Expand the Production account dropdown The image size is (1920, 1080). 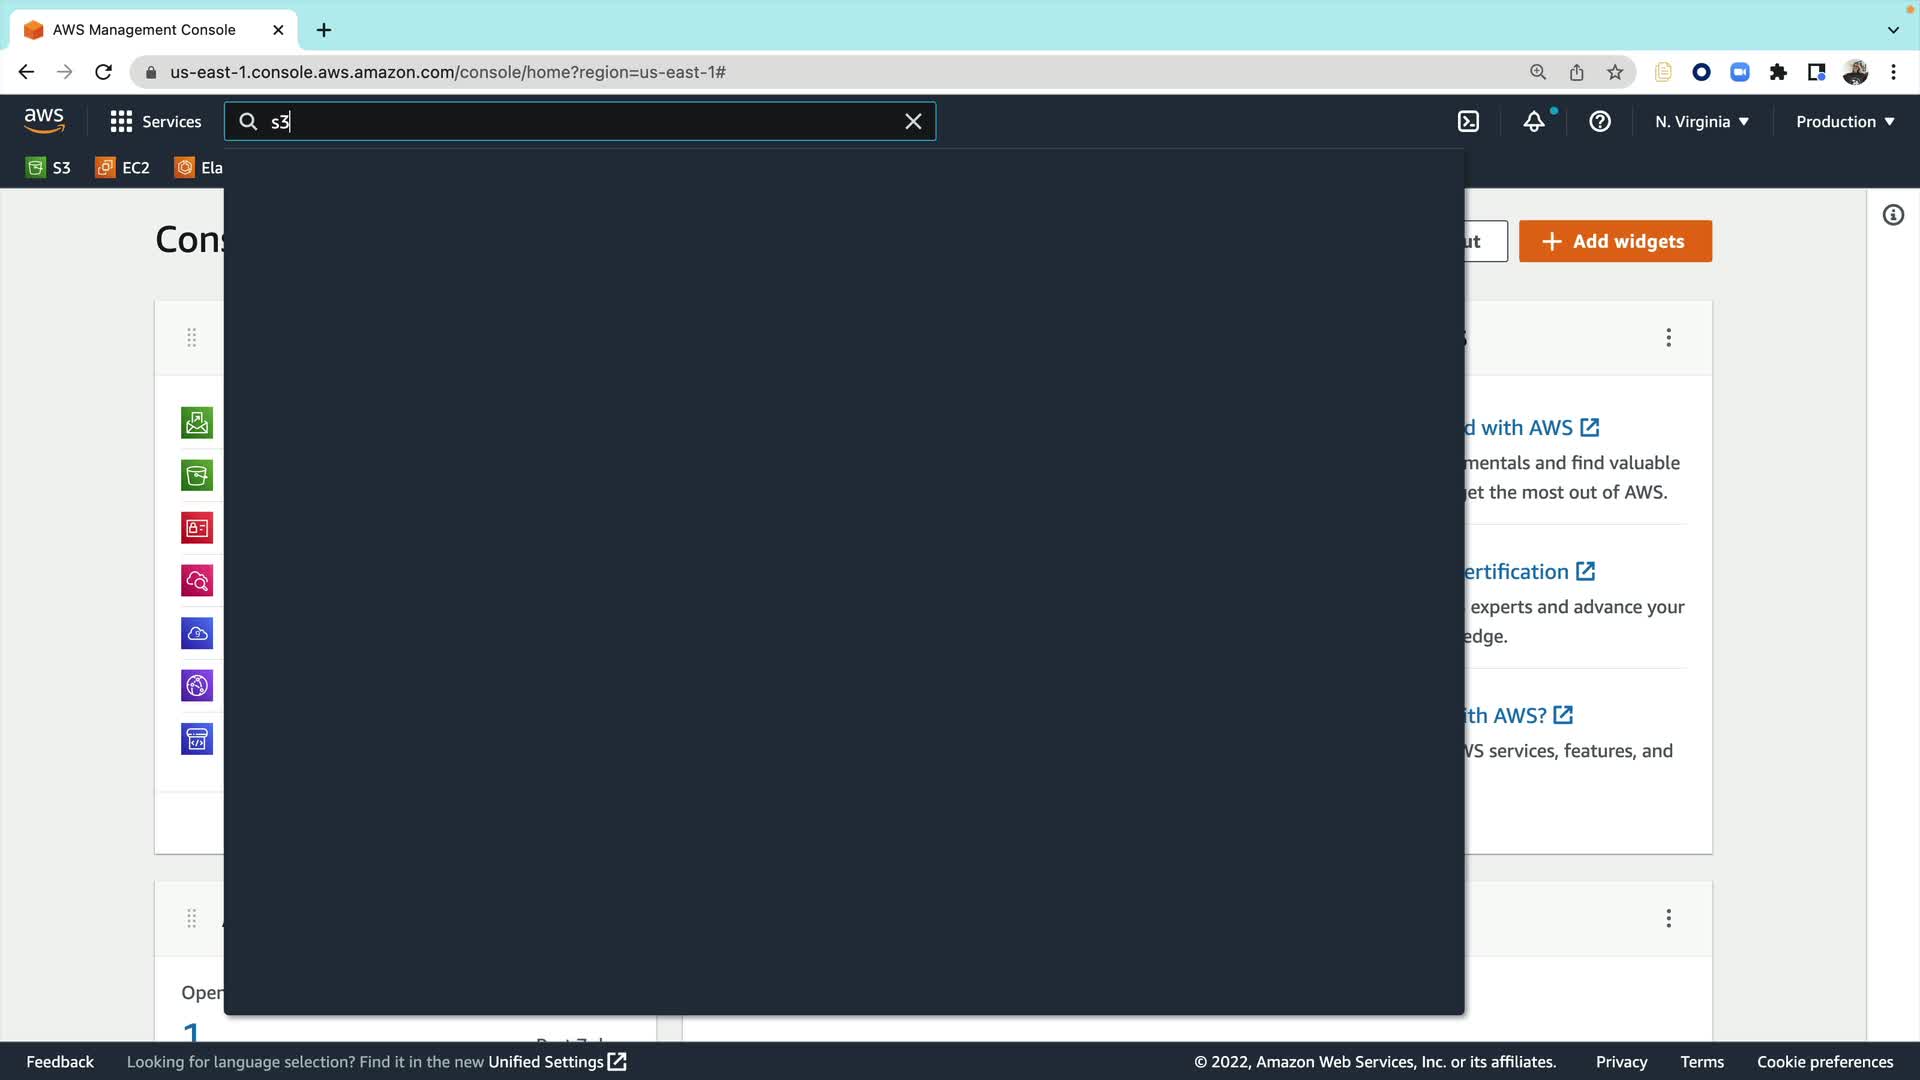[1844, 121]
